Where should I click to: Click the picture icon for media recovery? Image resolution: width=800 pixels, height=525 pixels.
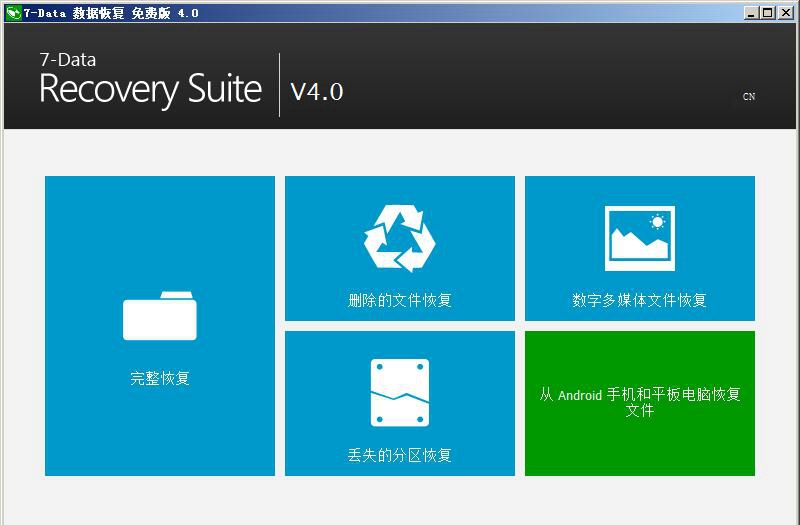639,238
